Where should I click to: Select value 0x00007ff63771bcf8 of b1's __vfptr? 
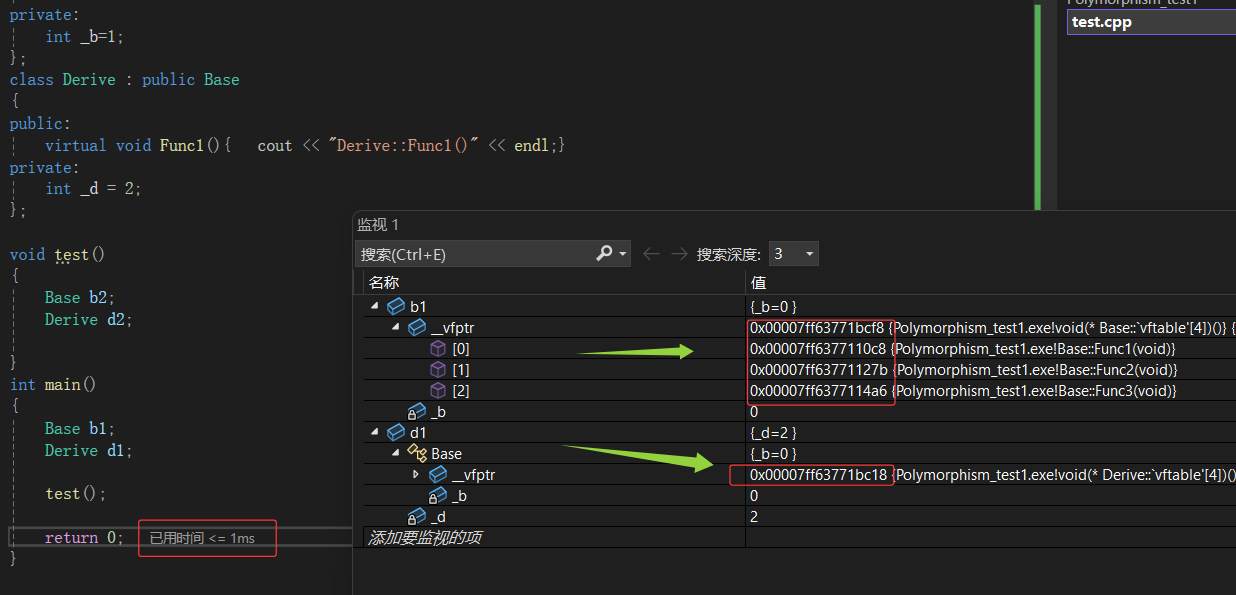pyautogui.click(x=817, y=327)
